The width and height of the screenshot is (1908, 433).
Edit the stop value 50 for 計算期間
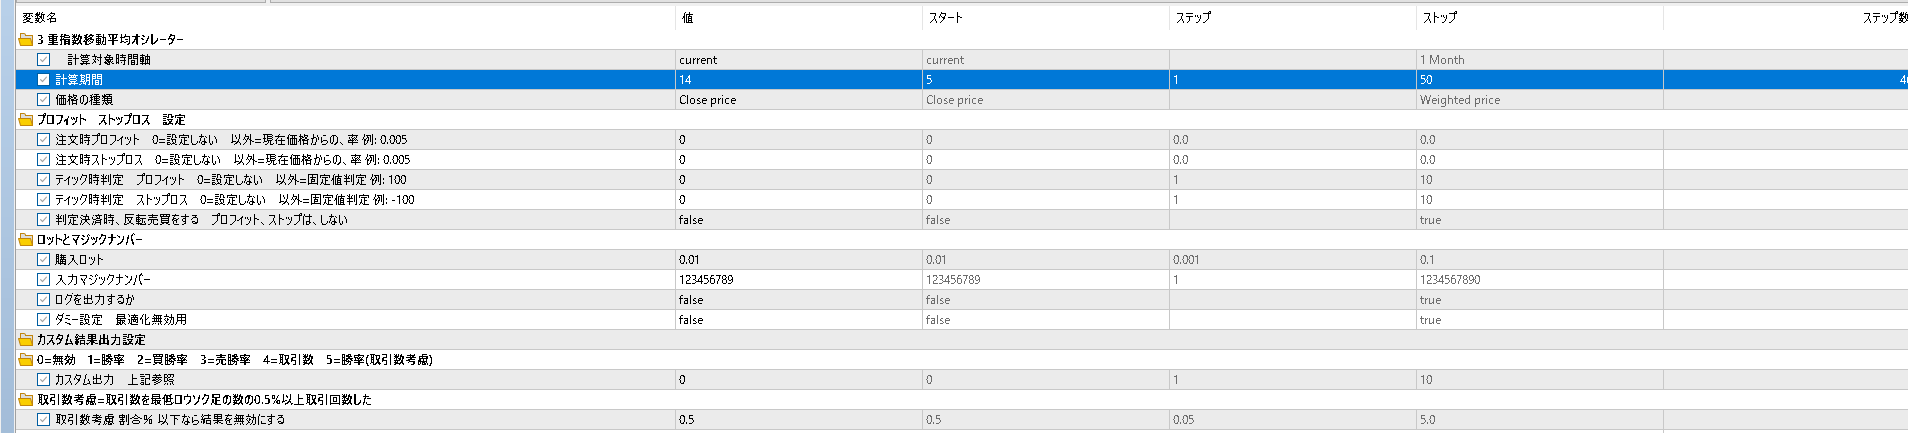click(x=1540, y=80)
